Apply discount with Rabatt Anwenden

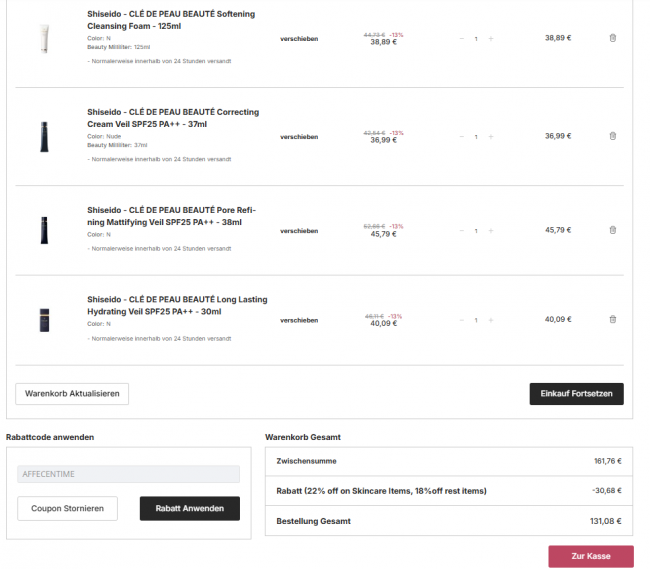click(190, 509)
